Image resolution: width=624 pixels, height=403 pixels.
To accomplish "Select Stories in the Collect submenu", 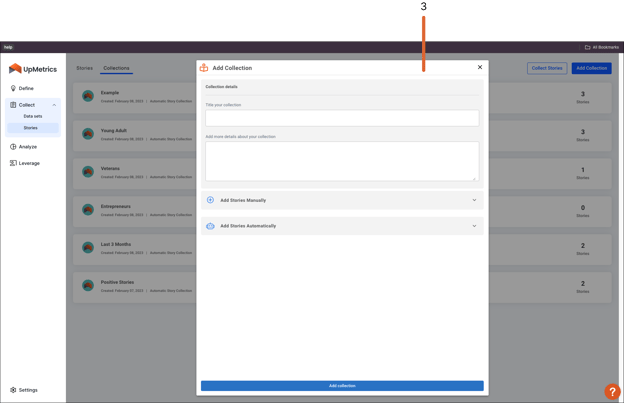I will 31,128.
